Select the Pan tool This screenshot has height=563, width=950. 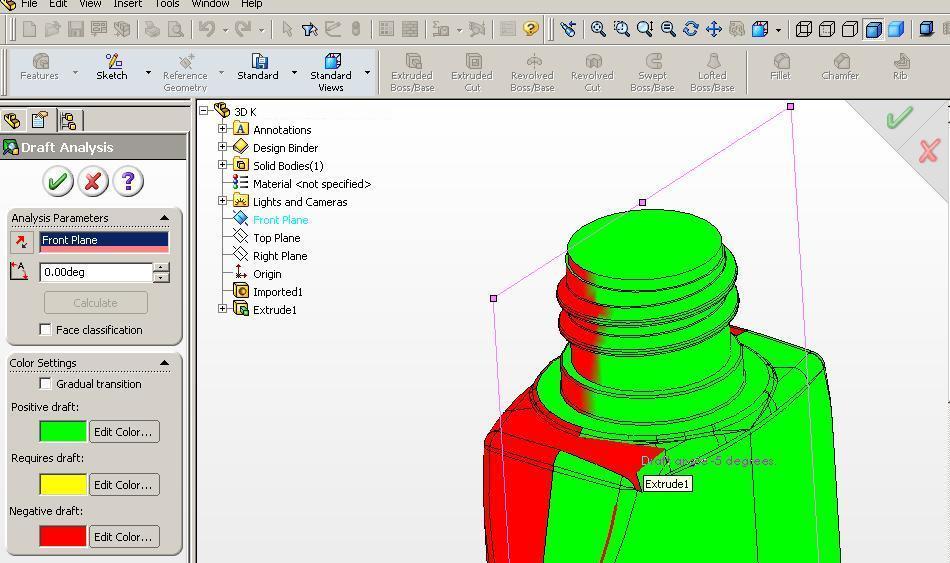point(714,28)
